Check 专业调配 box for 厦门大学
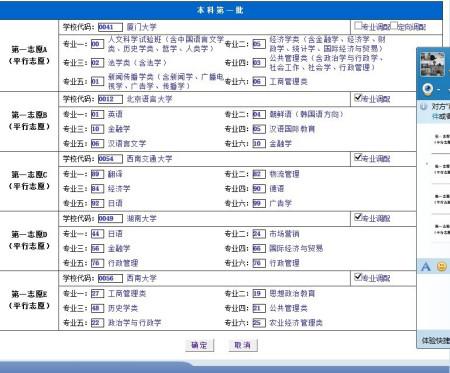Screen dimensions: 450x373 tap(358, 25)
